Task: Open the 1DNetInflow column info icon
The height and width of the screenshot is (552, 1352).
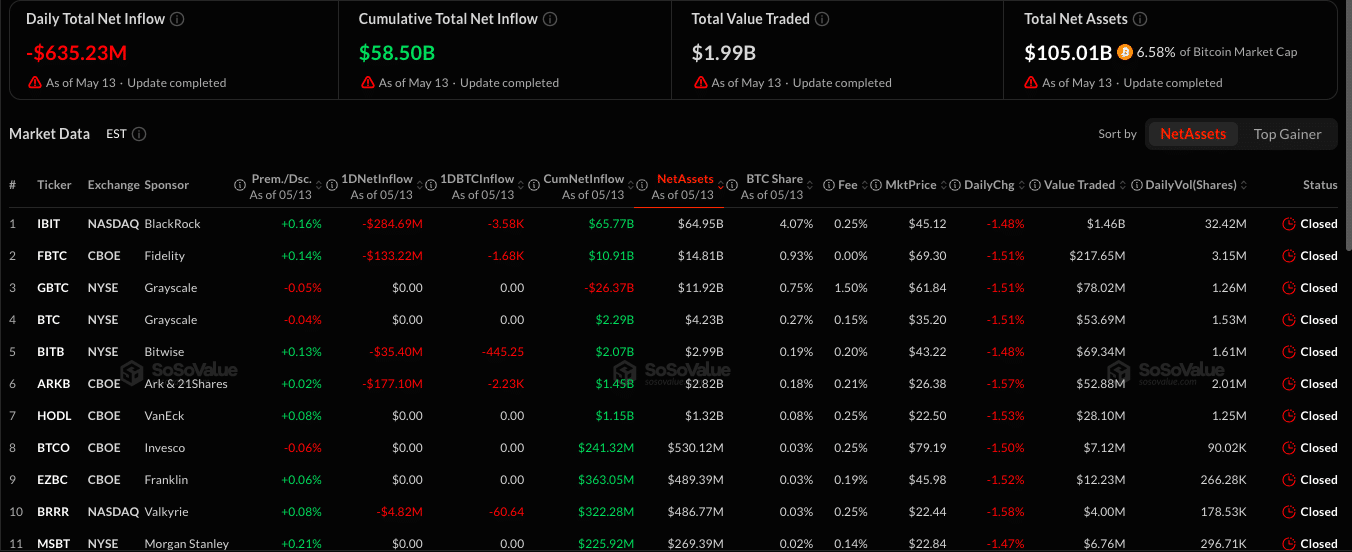Action: tap(333, 185)
